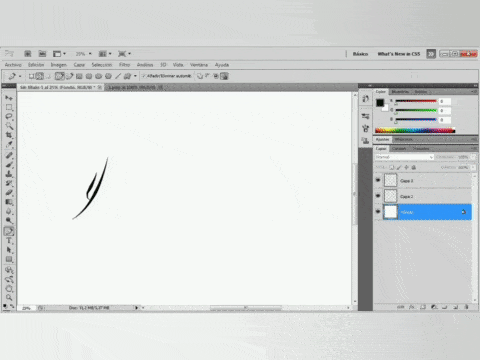Select the Move tool
Image resolution: width=480 pixels, height=360 pixels.
click(x=9, y=98)
